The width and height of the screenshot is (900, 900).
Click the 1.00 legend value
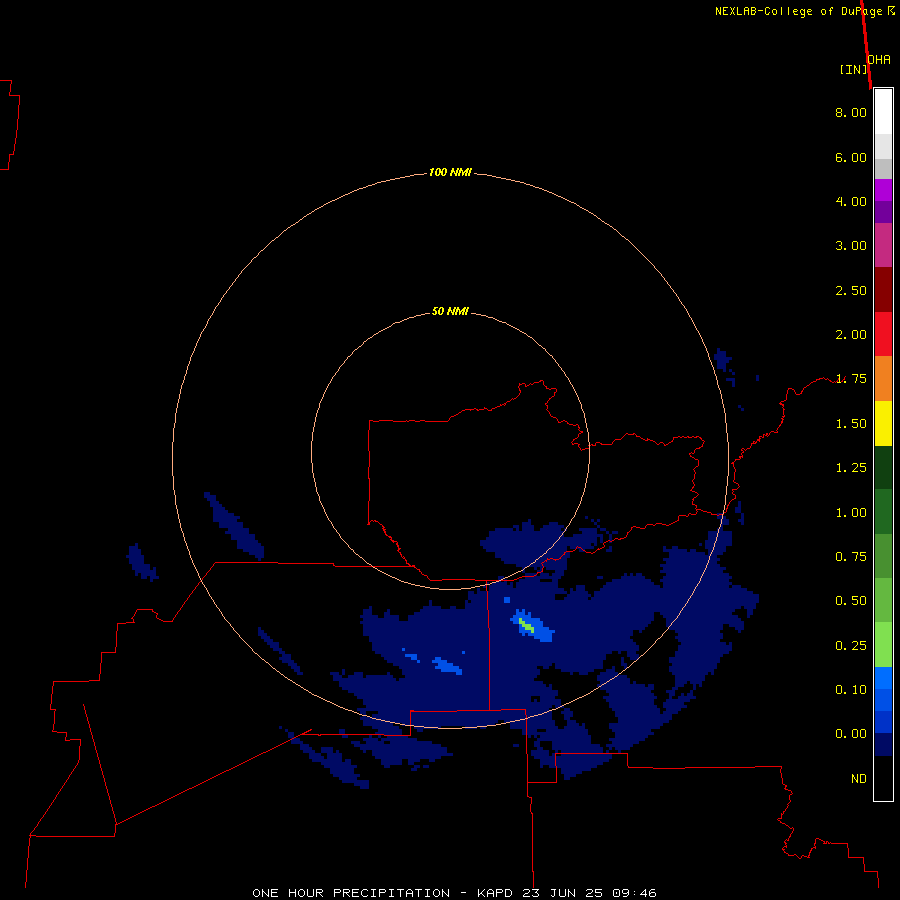point(851,513)
